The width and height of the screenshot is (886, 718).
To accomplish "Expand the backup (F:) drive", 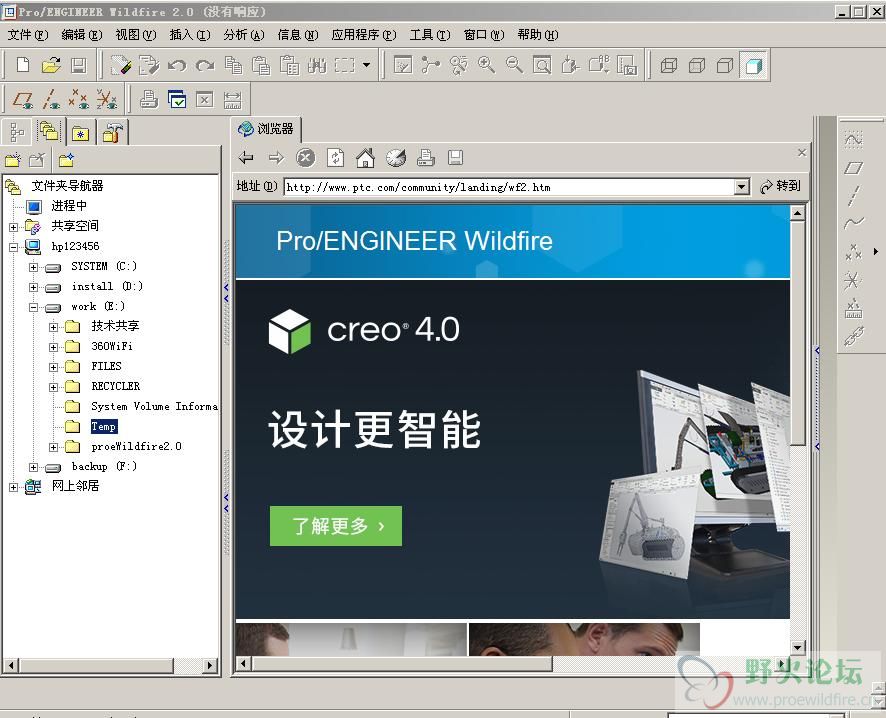I will coord(33,467).
